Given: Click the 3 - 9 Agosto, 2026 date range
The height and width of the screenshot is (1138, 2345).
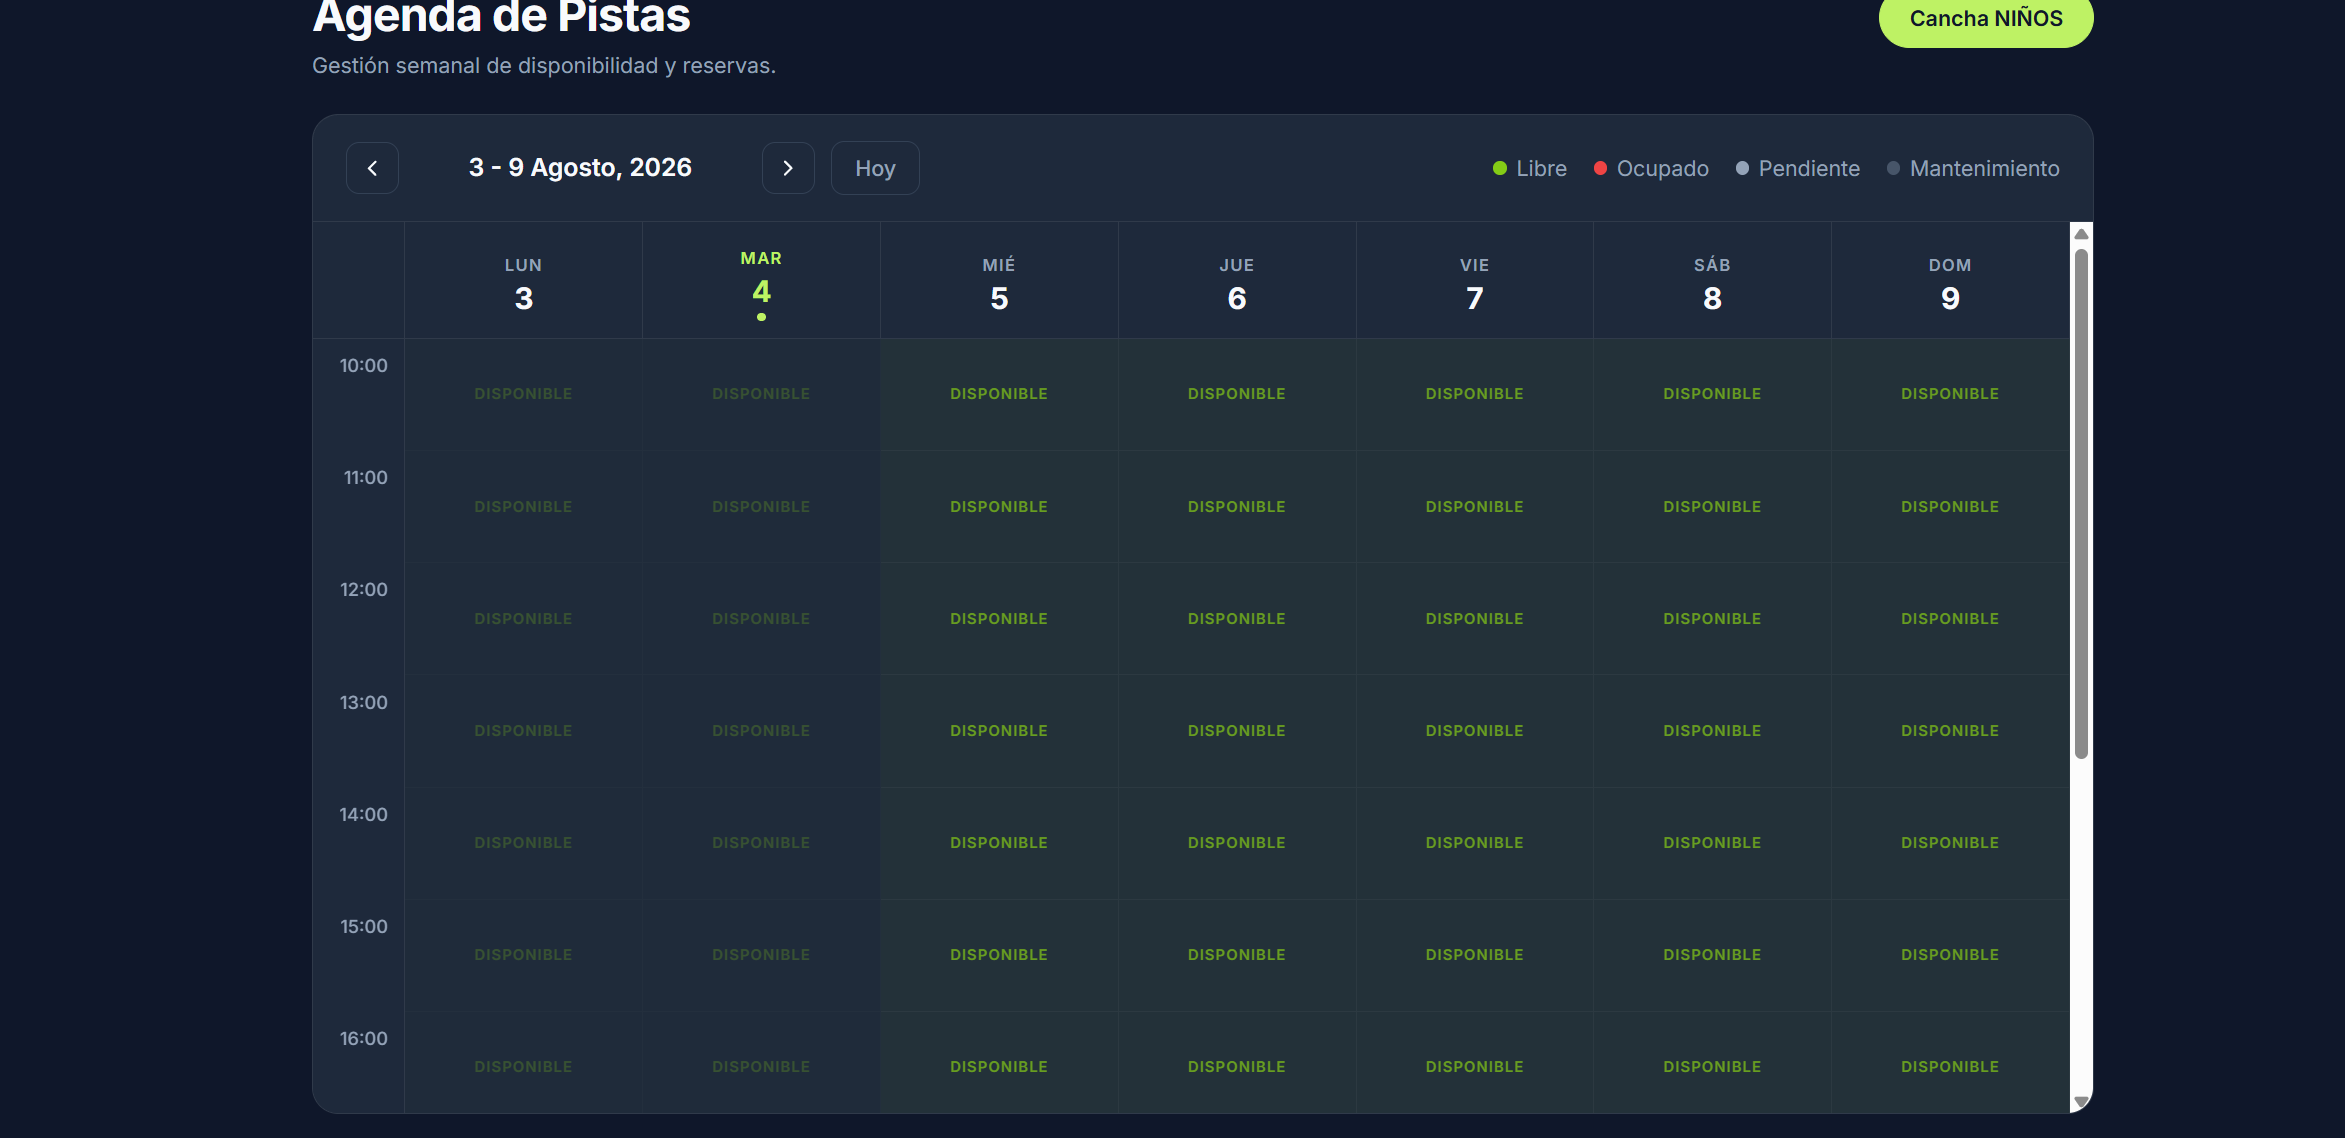Looking at the screenshot, I should 580,168.
